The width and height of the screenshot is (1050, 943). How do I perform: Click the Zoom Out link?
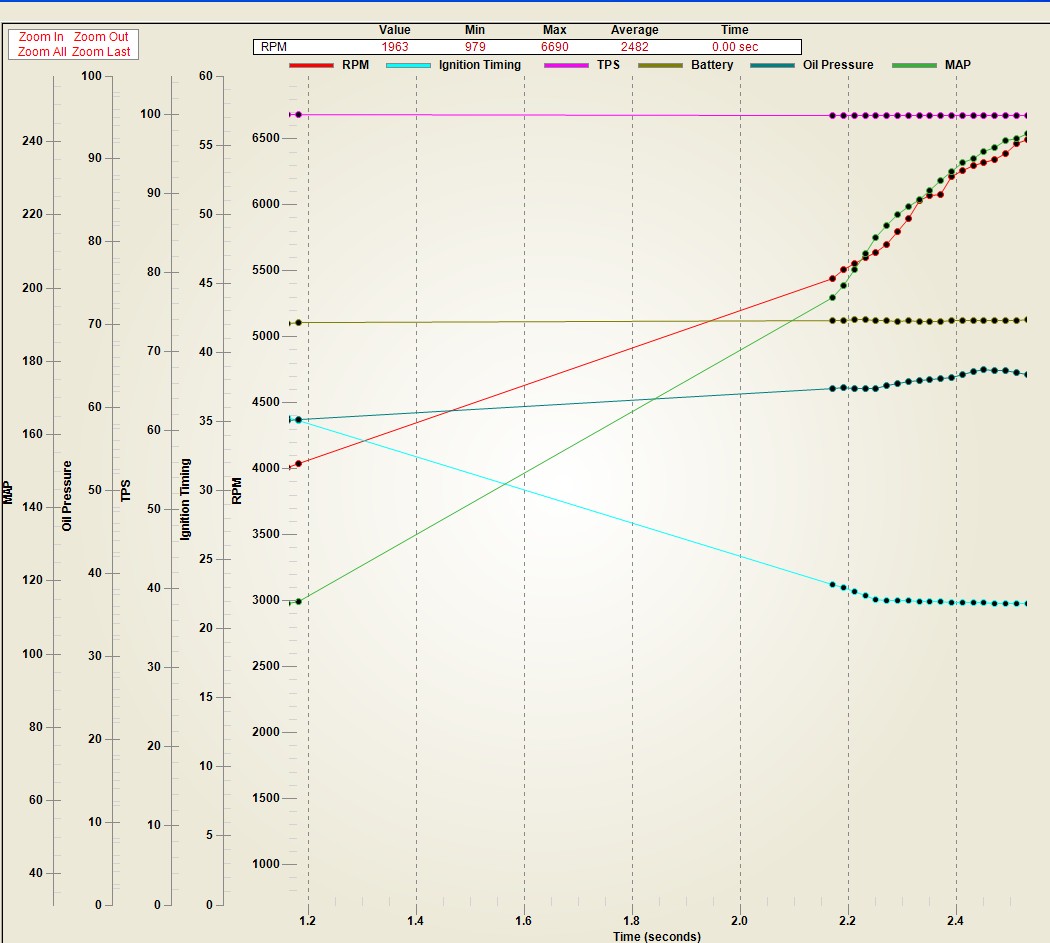(101, 37)
